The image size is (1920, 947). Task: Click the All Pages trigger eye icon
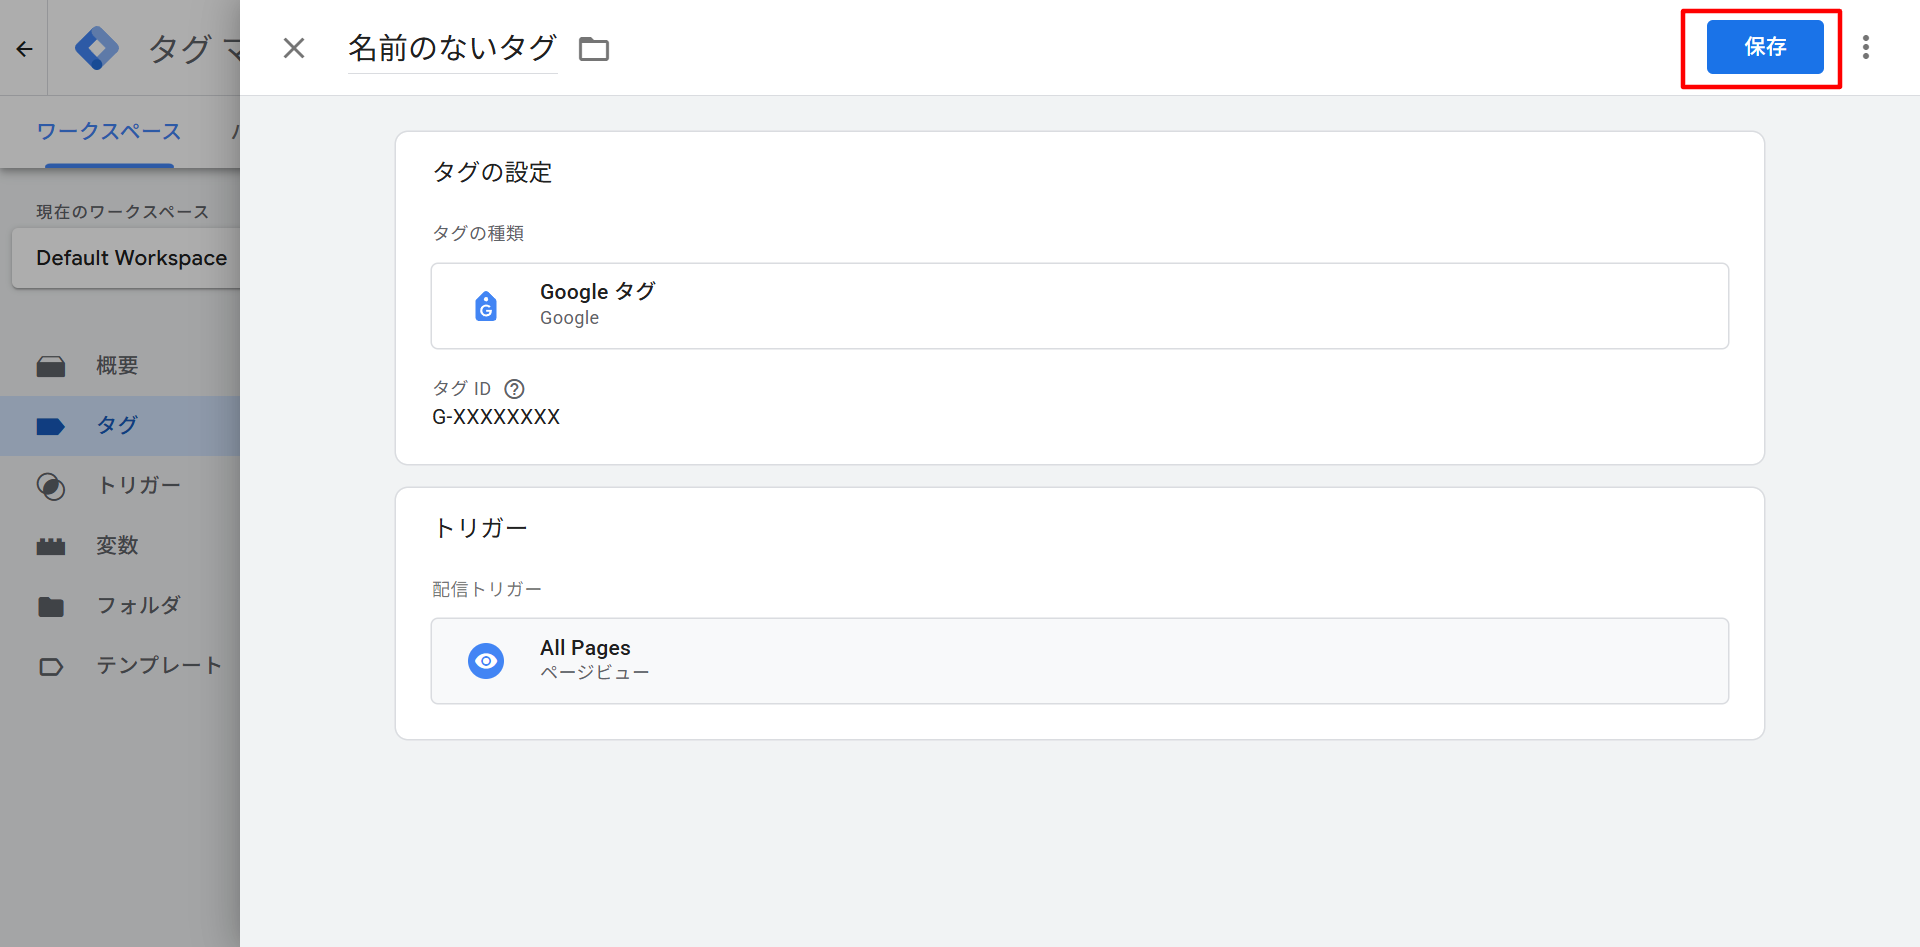[486, 661]
